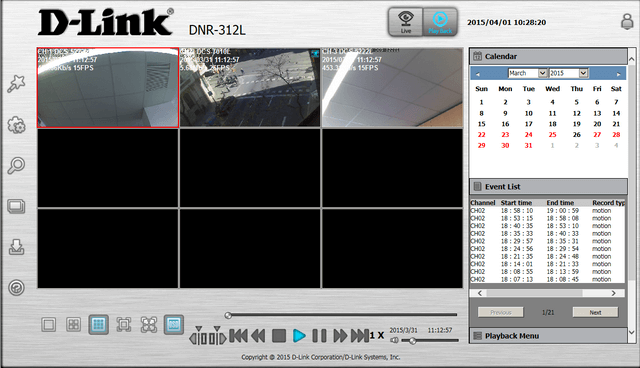Select March 22 in the calendar
Viewport: 640px width, 368px height.
click(x=482, y=135)
